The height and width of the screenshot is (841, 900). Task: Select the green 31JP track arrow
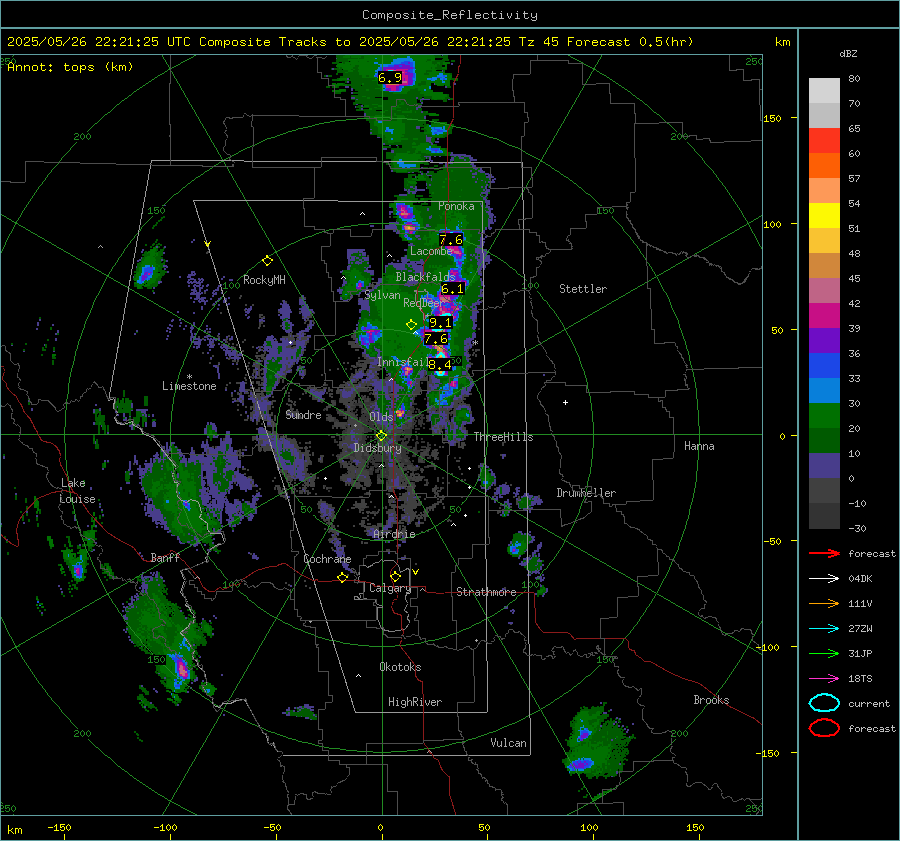pos(824,653)
